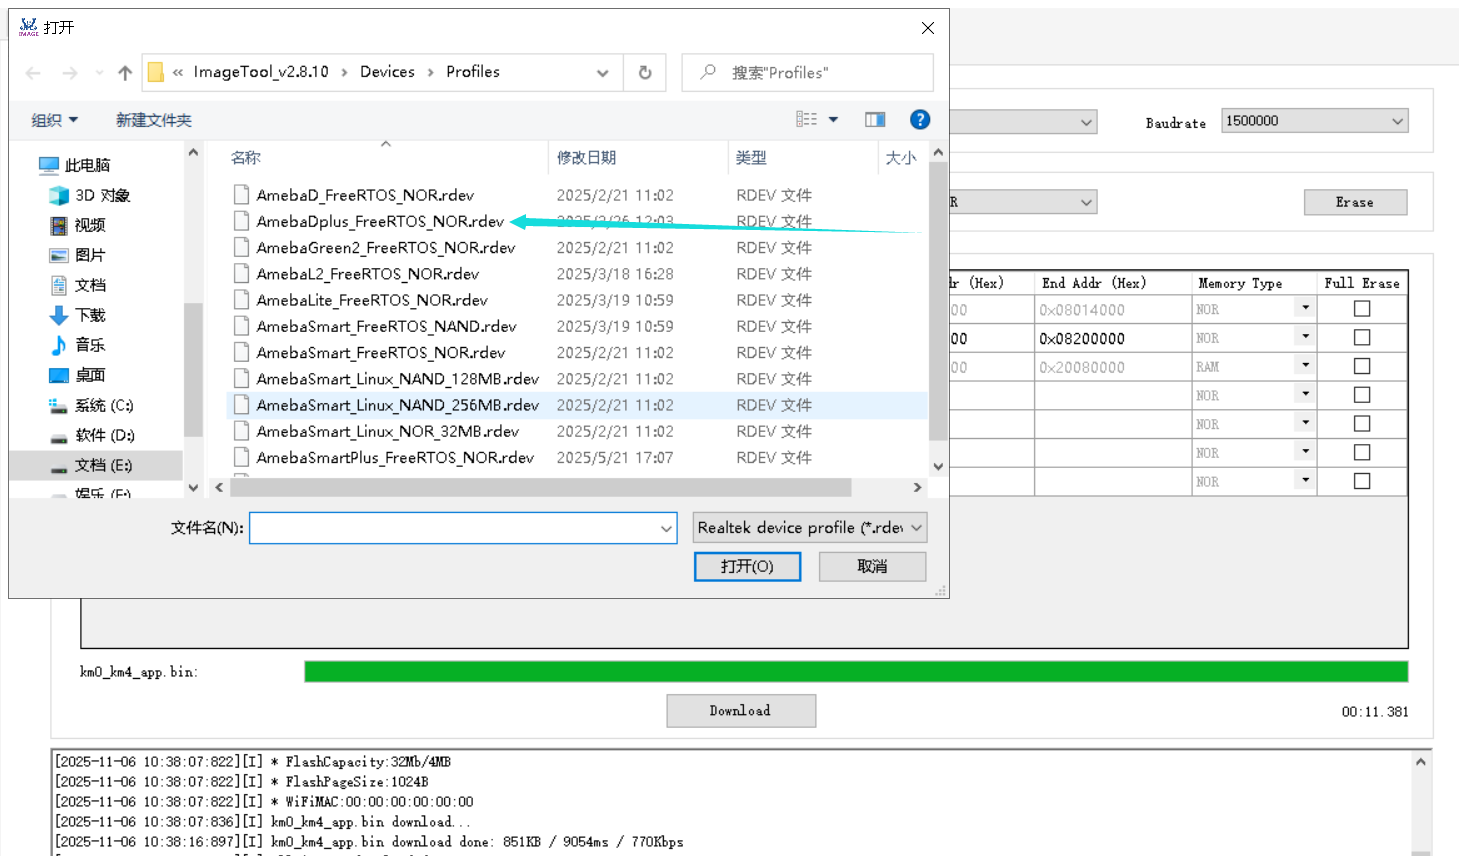Click 新建文件夹 (New Folder) in toolbar

click(x=153, y=120)
